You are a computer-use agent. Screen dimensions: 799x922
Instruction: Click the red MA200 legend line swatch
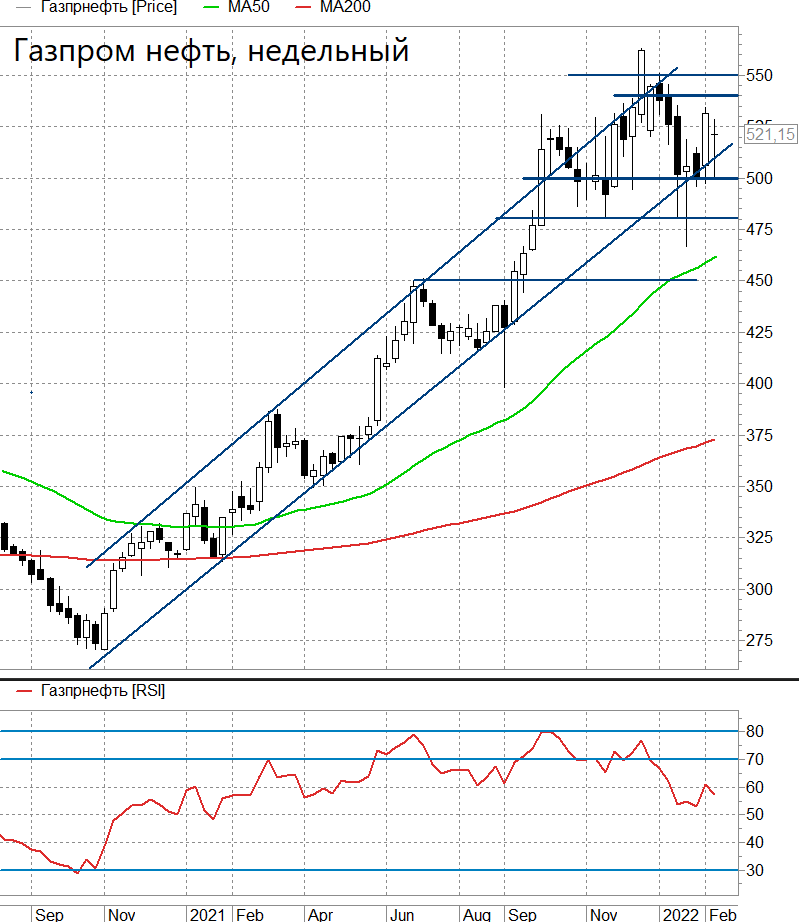[x=303, y=8]
